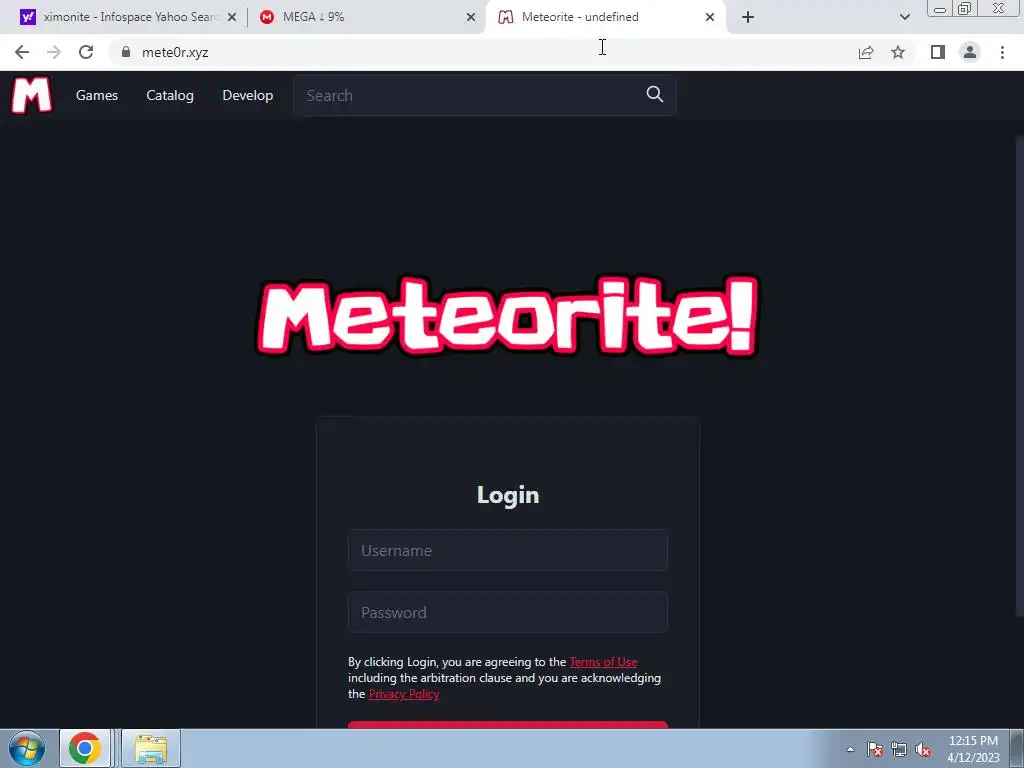The width and height of the screenshot is (1024, 768).
Task: Open Chrome's three-dot menu
Action: 1002,52
